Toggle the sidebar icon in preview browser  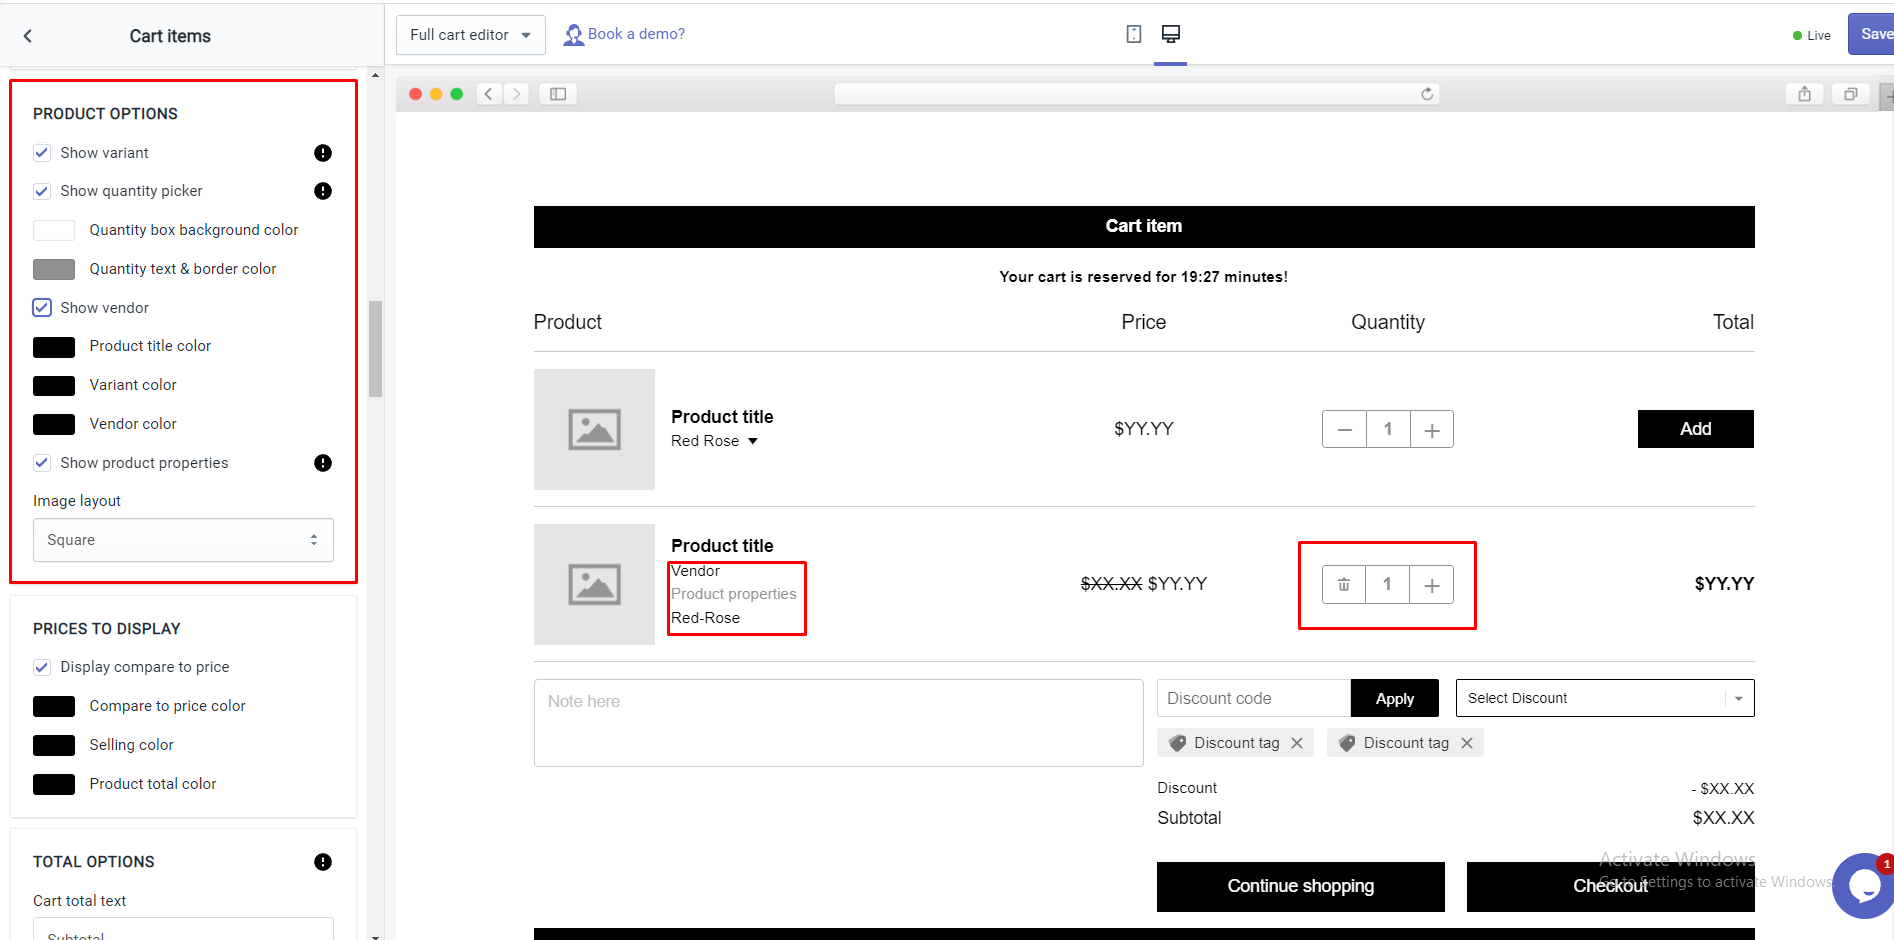[x=558, y=94]
